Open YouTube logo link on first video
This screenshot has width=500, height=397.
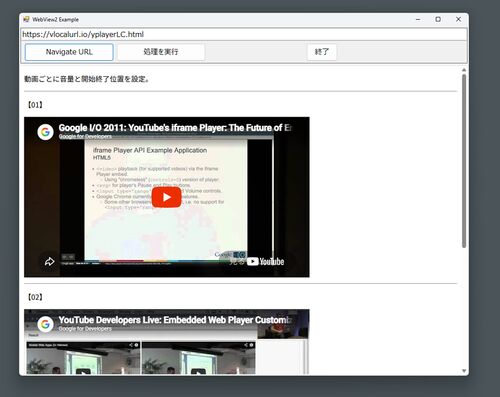(x=265, y=262)
